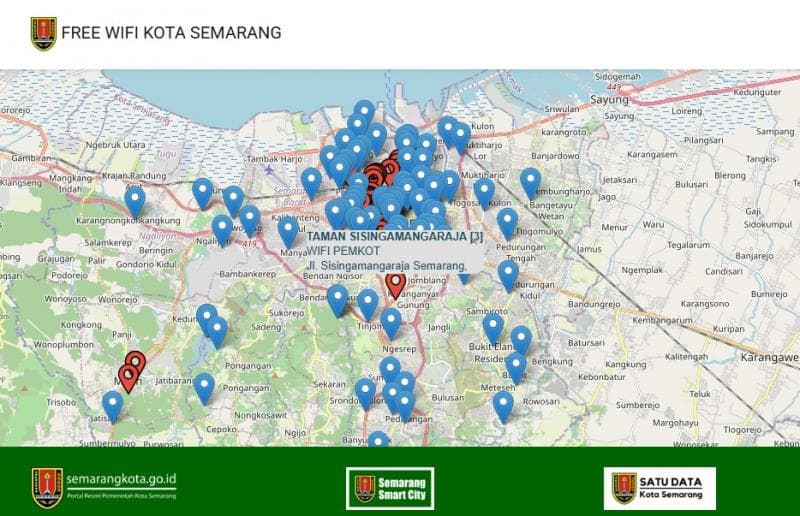
Task: Select the blue marker near Rowosari
Action: pos(503,405)
